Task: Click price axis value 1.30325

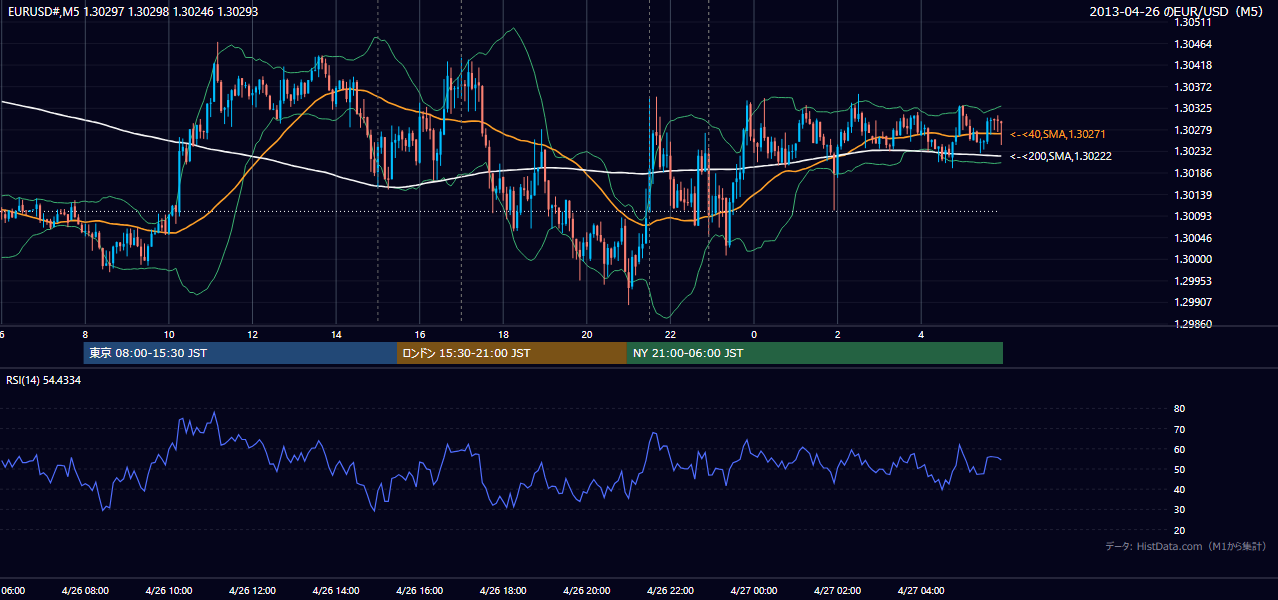Action: pyautogui.click(x=1194, y=108)
